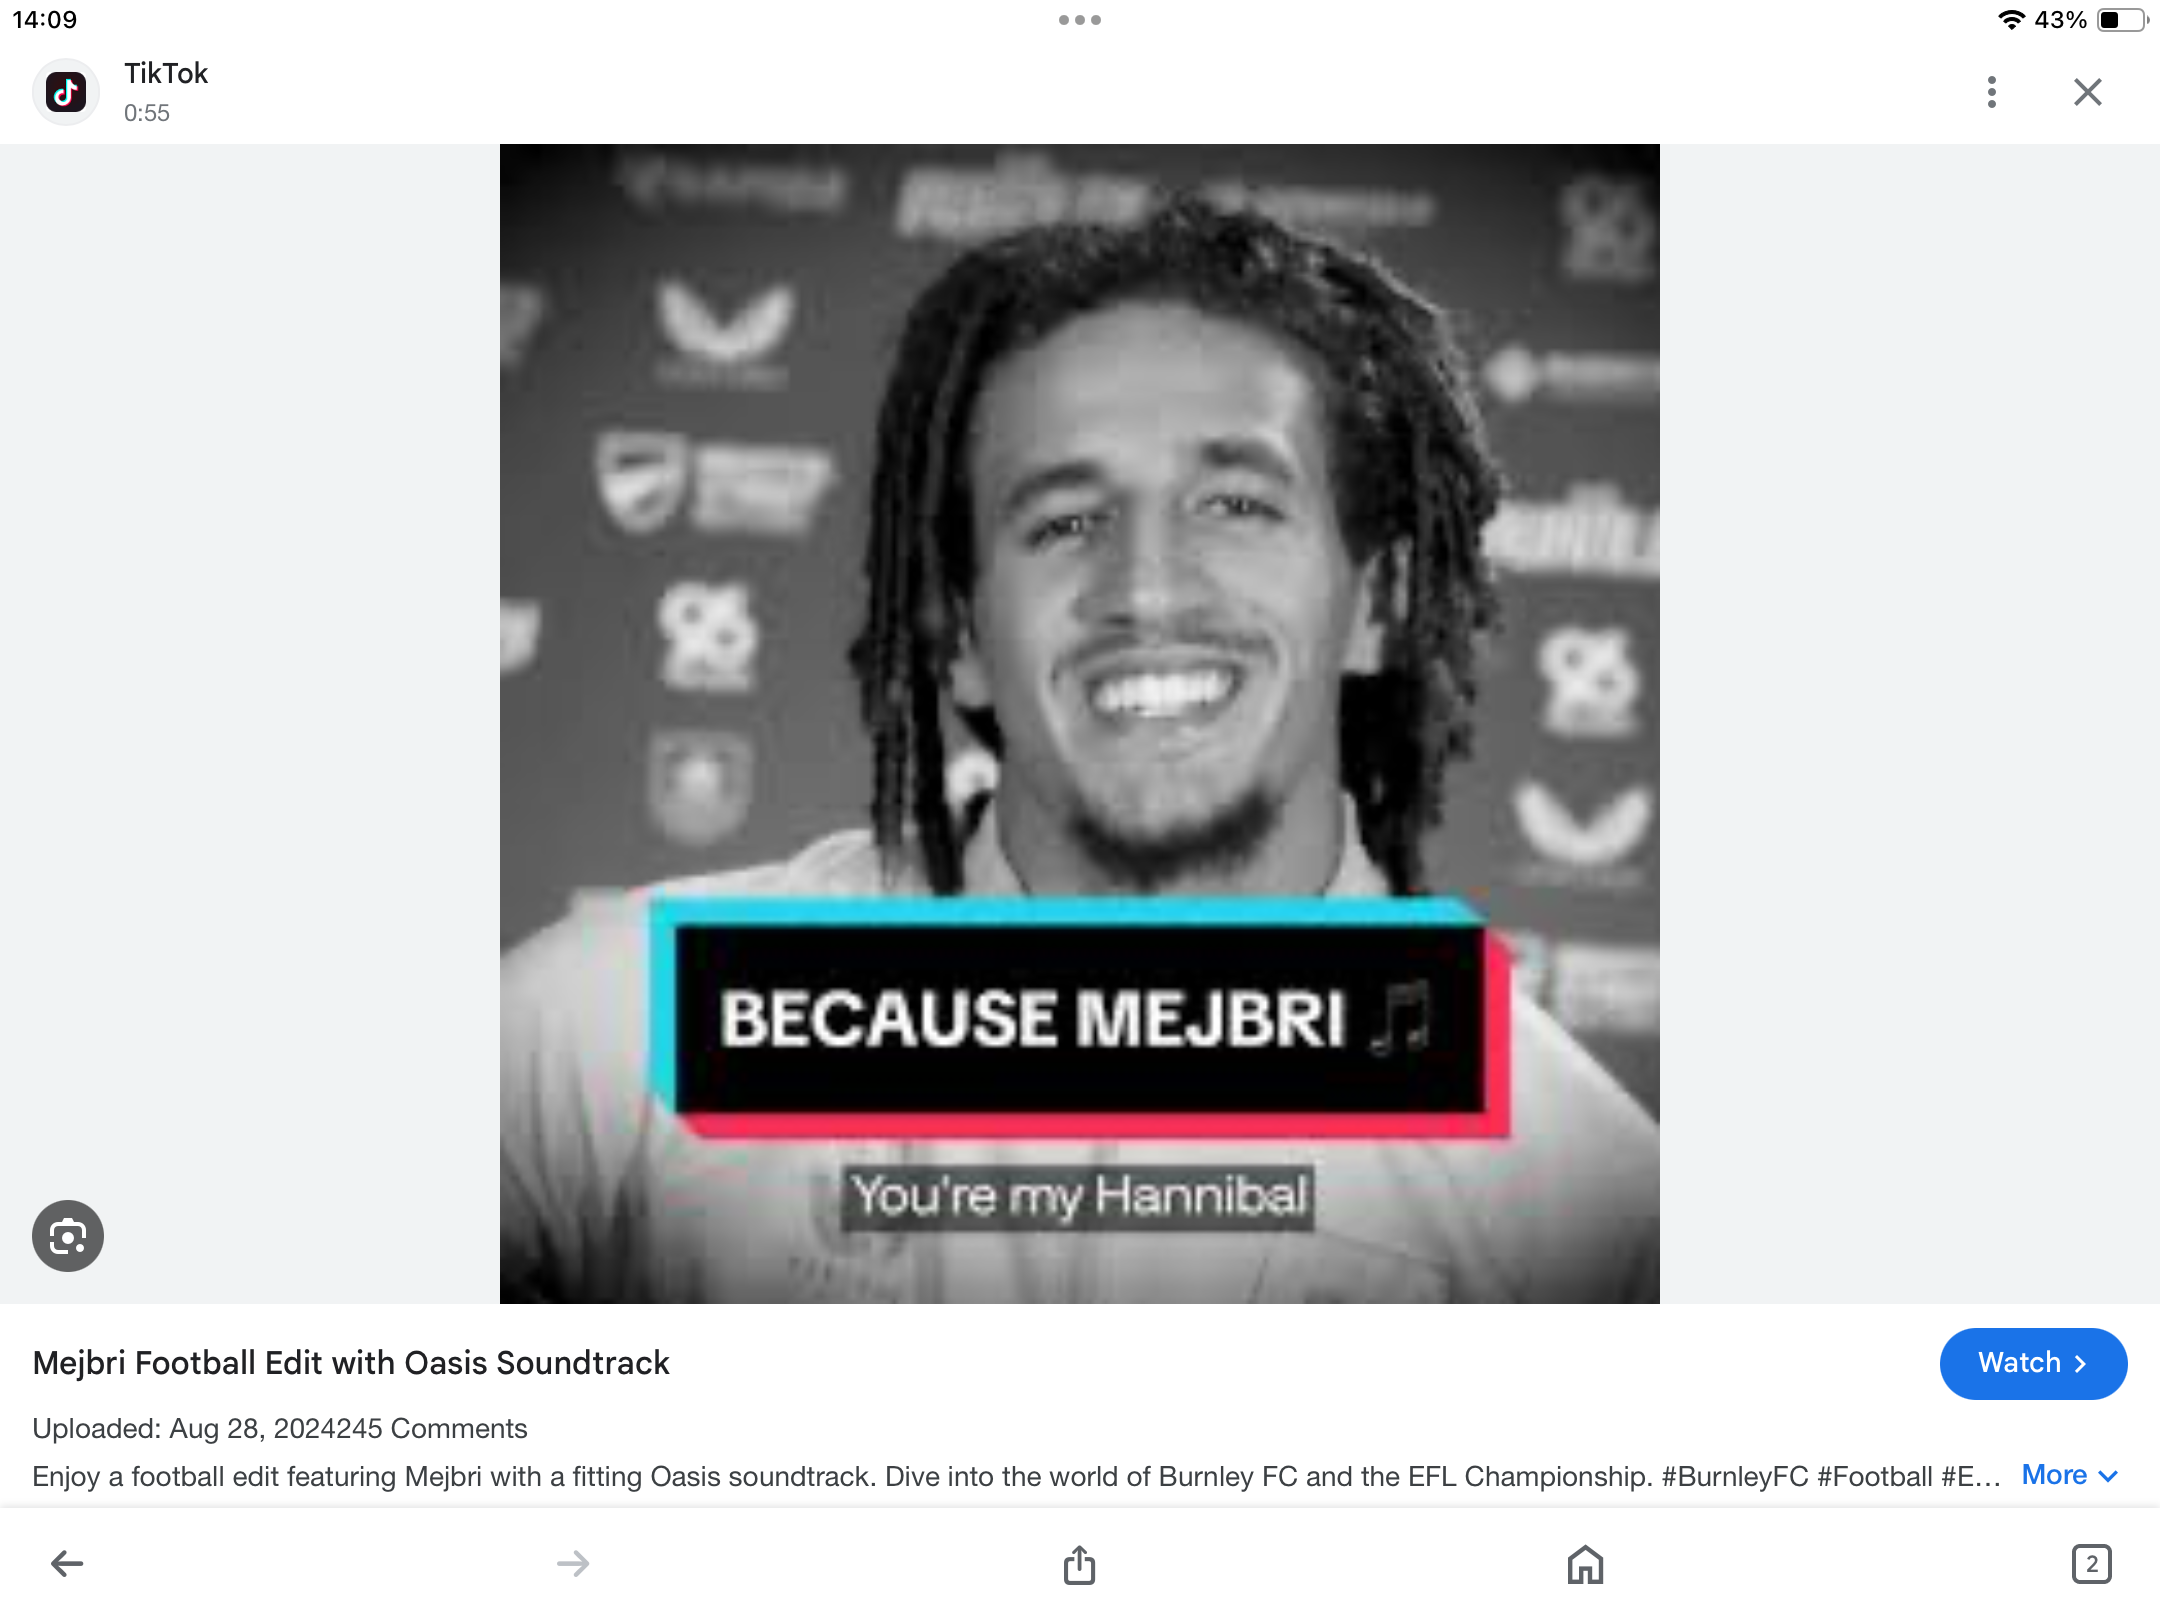
Task: Go to the home page icon
Action: (x=1585, y=1564)
